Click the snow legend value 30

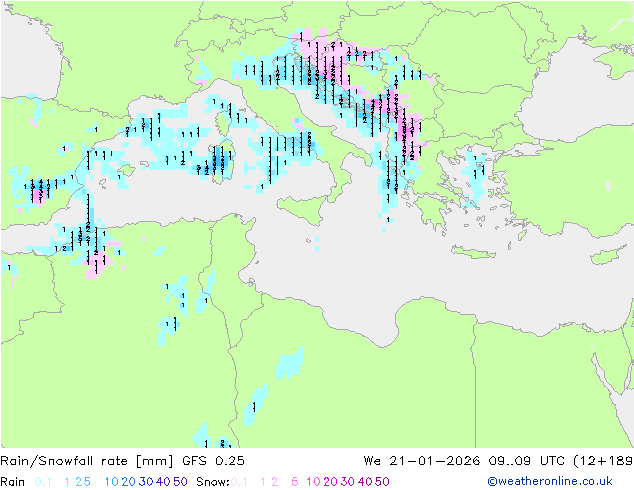point(348,482)
